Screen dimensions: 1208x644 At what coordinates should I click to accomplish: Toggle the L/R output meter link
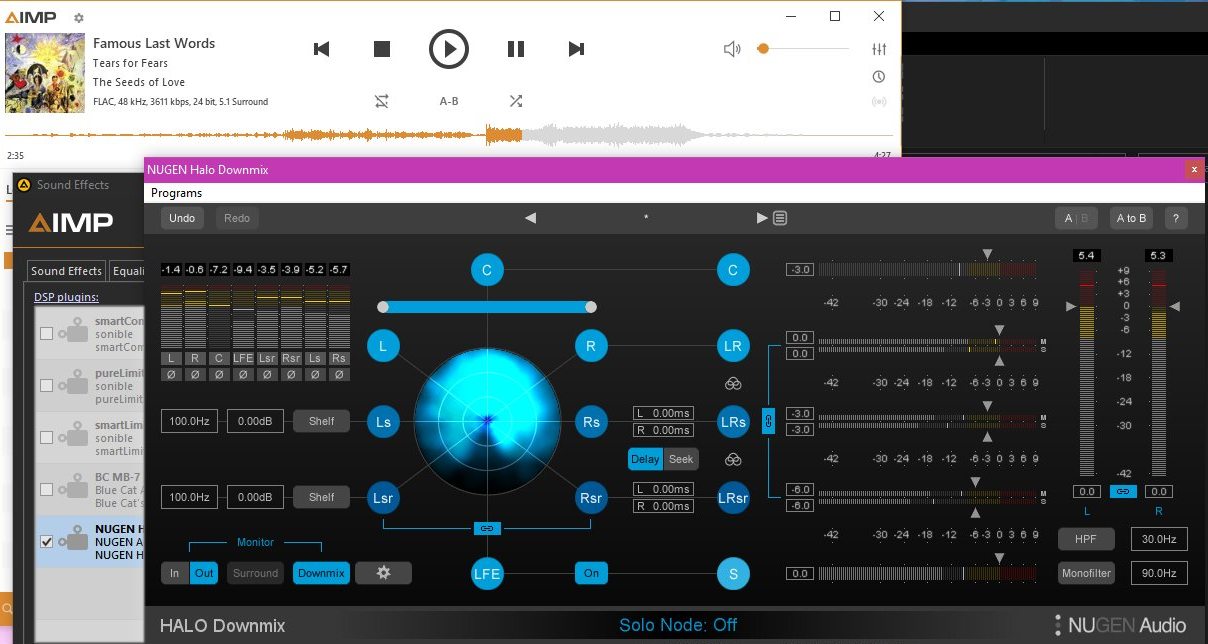tap(1123, 491)
